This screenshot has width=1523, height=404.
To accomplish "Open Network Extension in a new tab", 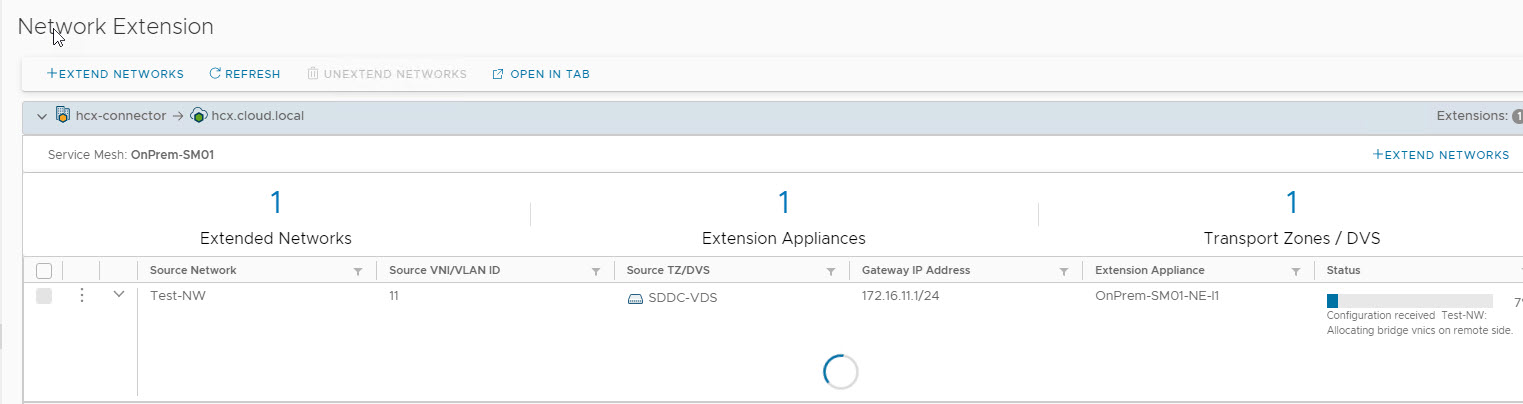I will point(541,74).
